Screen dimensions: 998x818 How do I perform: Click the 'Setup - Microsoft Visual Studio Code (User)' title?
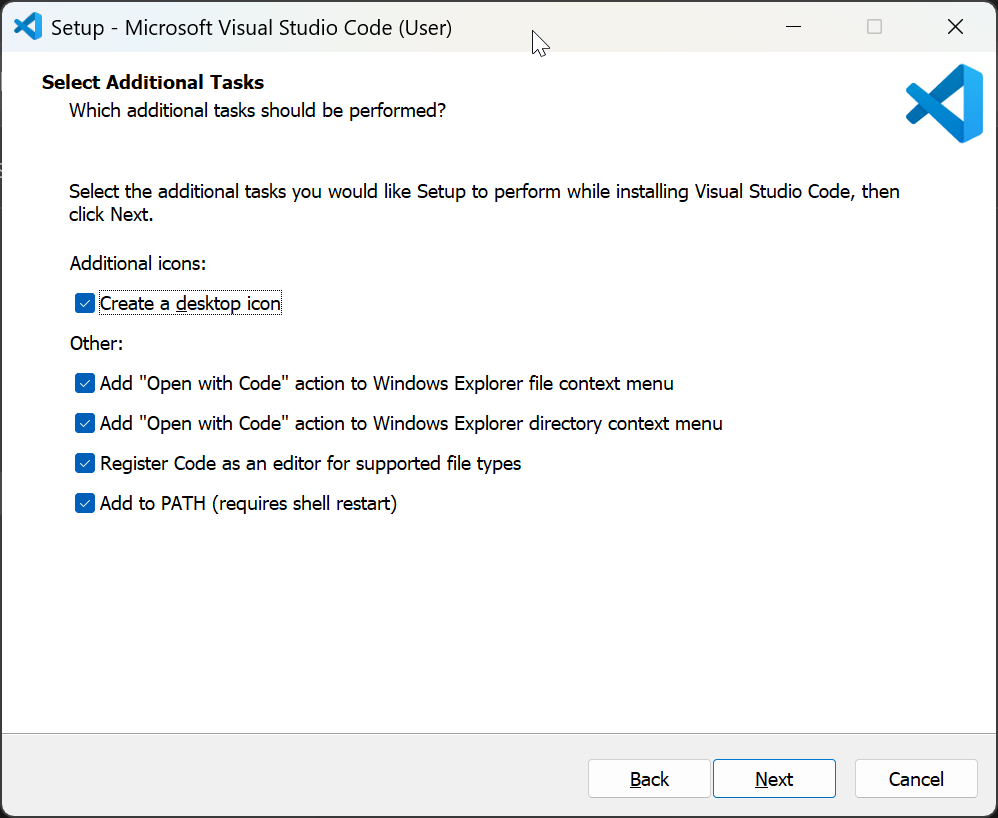[251, 28]
